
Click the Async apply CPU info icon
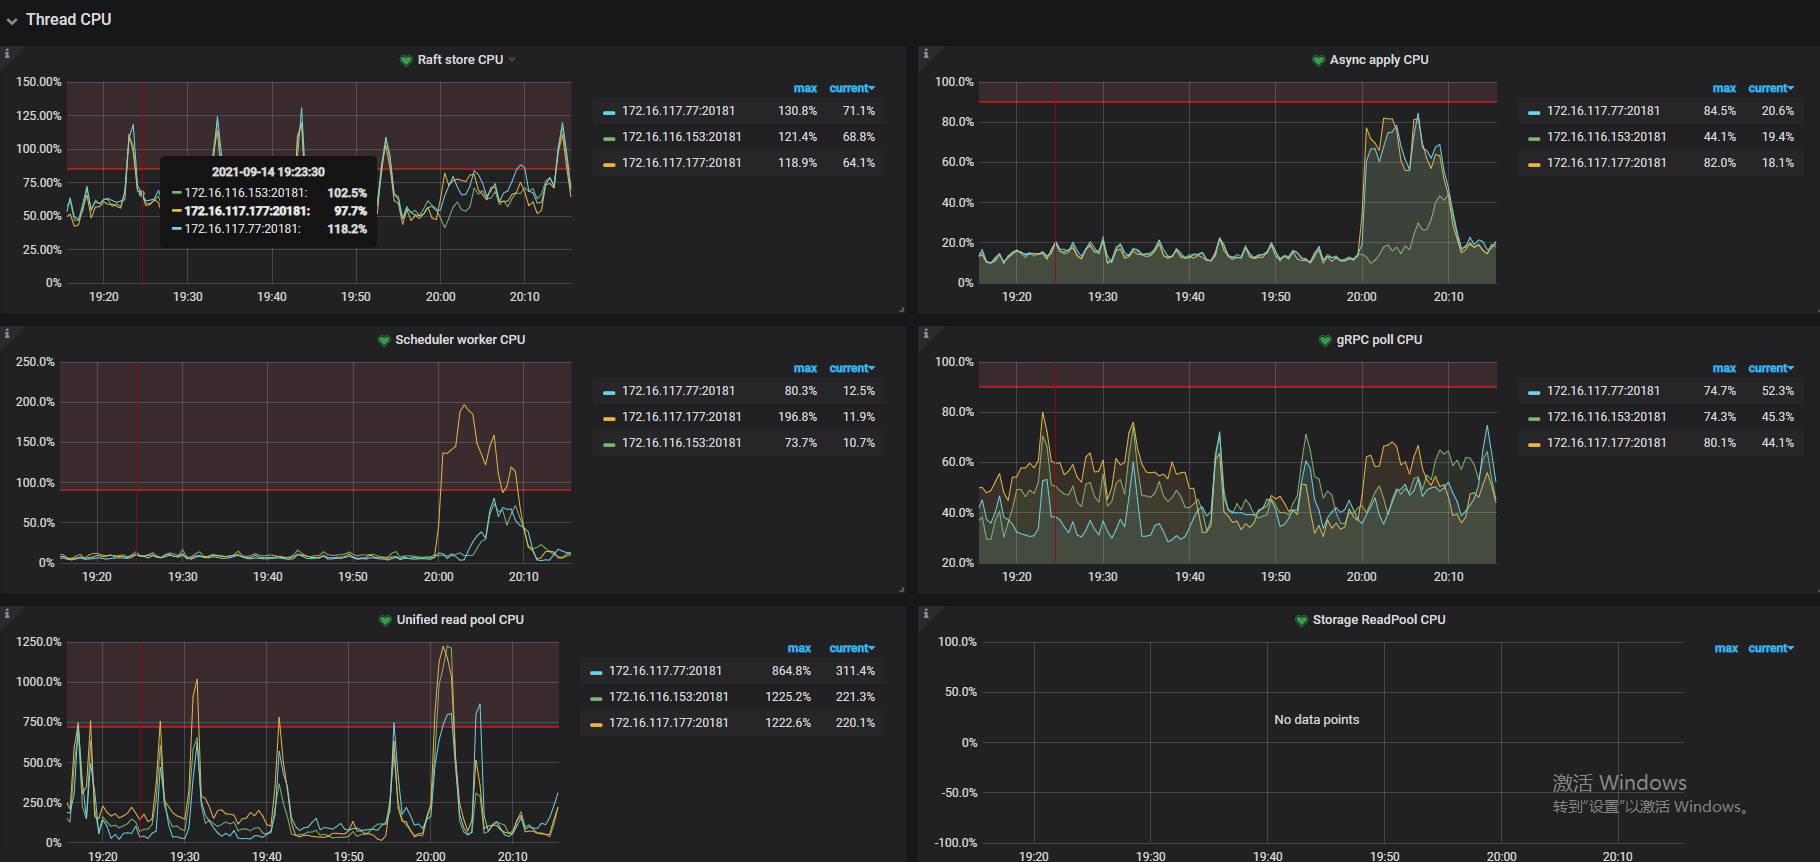tap(926, 54)
